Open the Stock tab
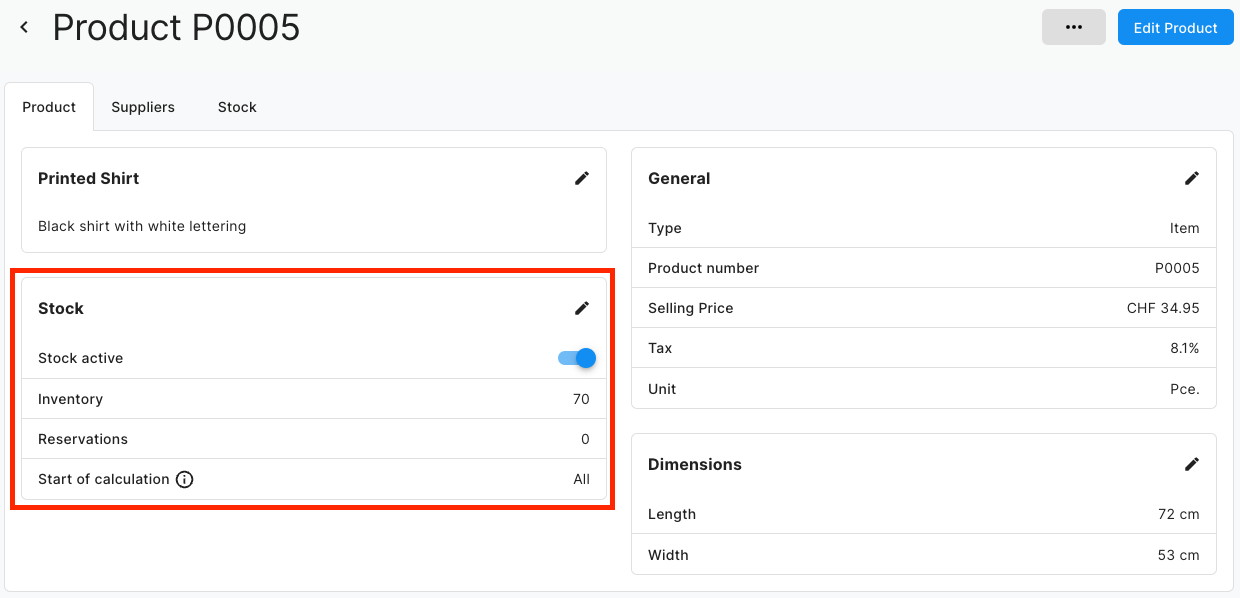 [237, 107]
